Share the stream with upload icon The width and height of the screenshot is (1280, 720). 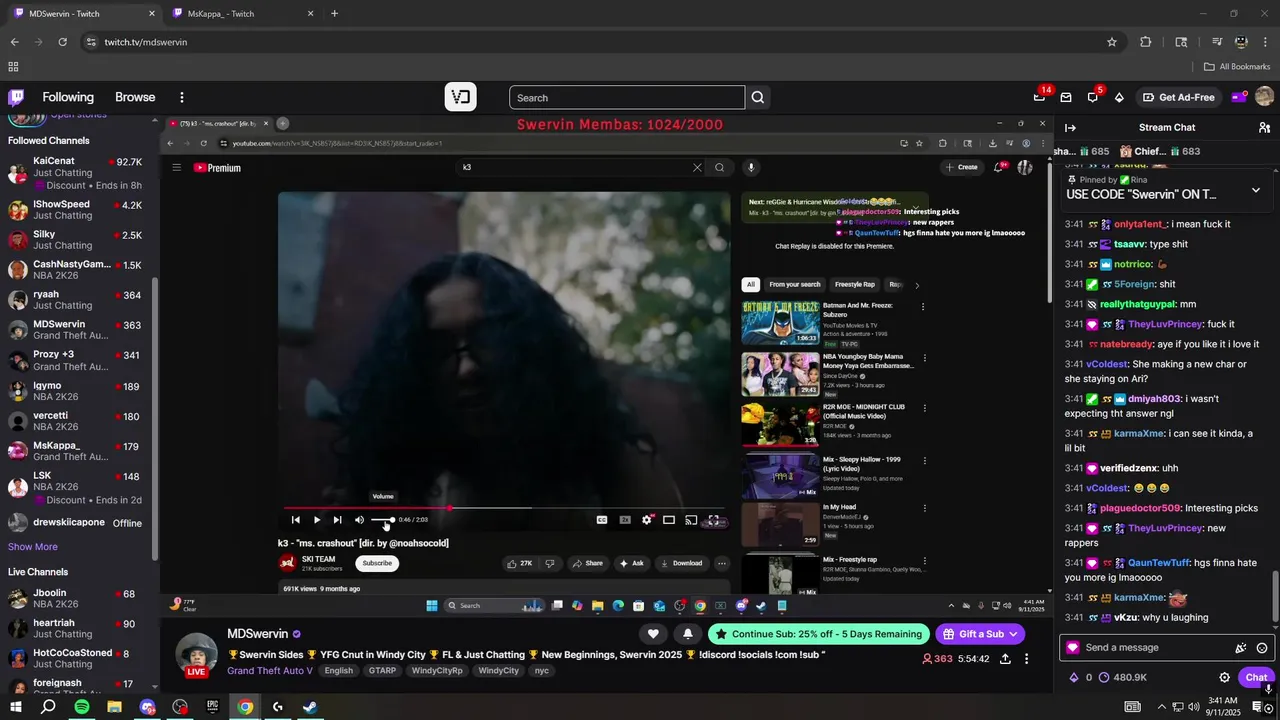[1005, 659]
